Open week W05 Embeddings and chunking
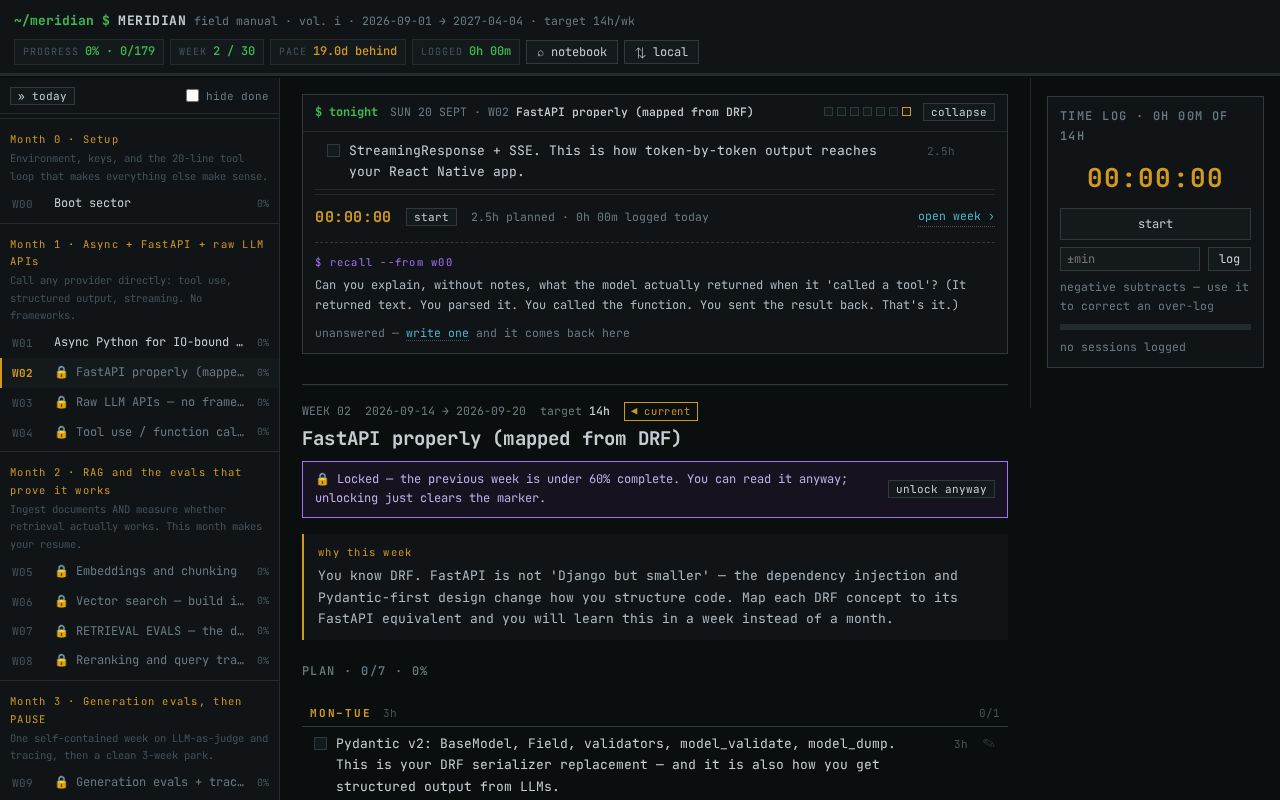1280x800 pixels. [x=140, y=571]
